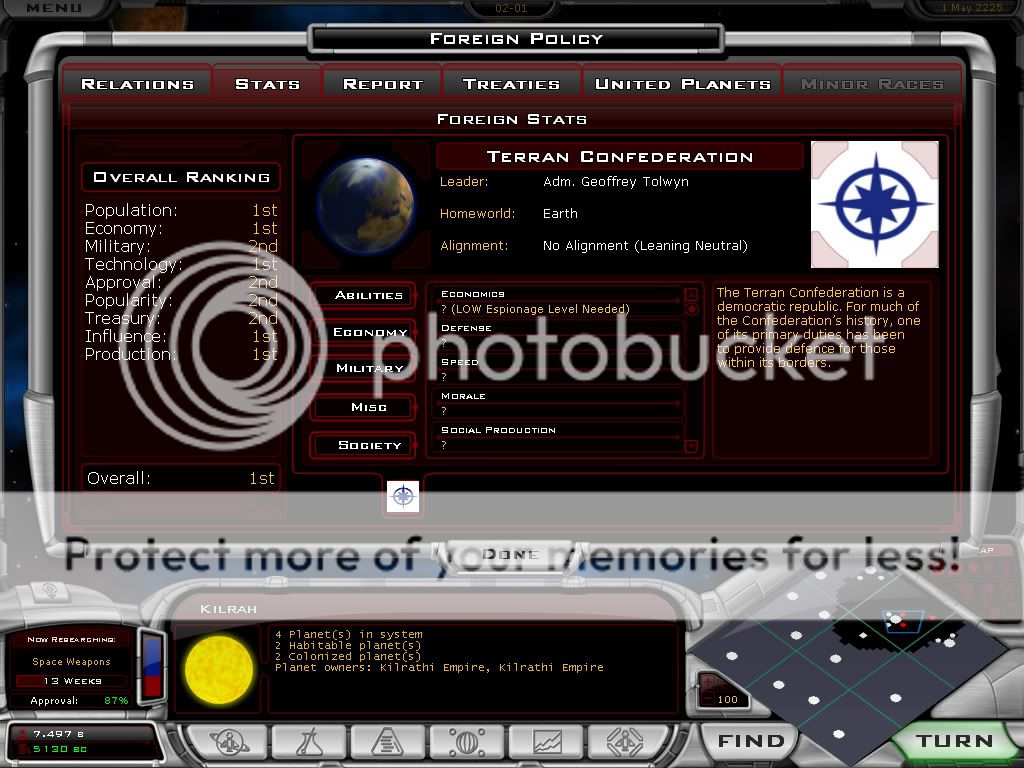Screen dimensions: 1024x768
Task: Click the Find button
Action: pyautogui.click(x=751, y=741)
